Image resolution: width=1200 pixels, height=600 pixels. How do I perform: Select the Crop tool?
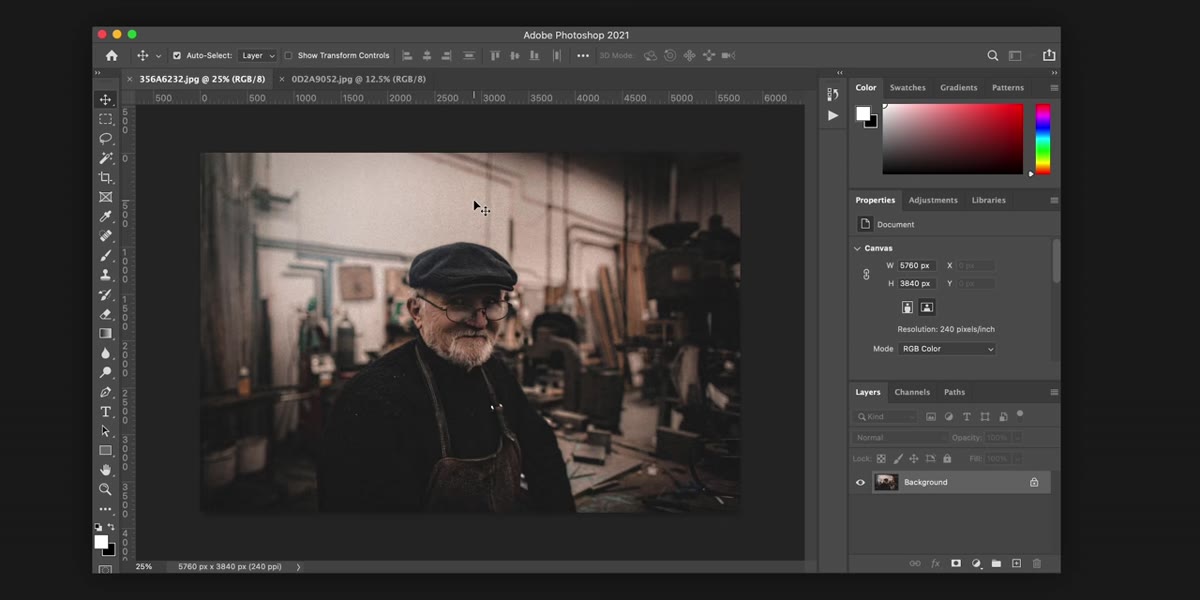105,177
